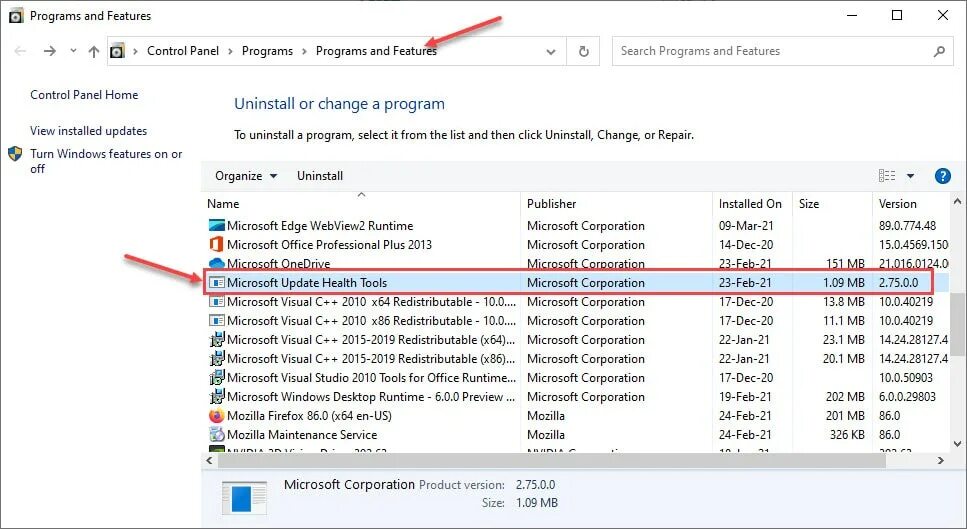
Task: Open the view options dropdown arrow
Action: pos(910,176)
